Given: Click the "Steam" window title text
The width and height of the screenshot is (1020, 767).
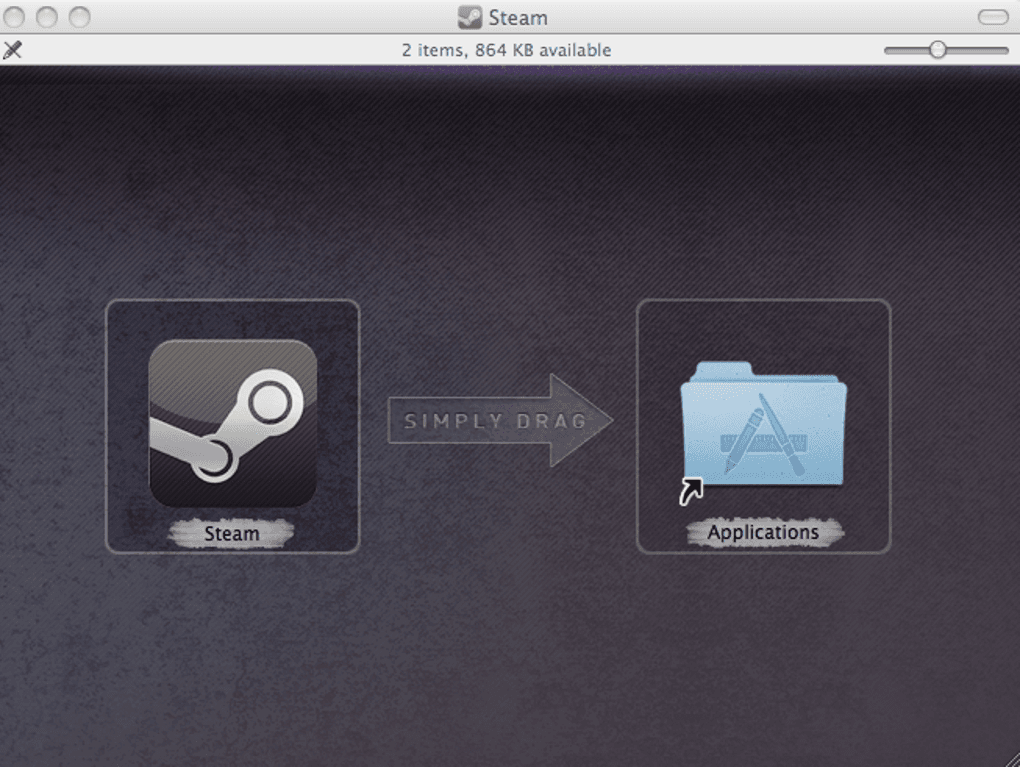Looking at the screenshot, I should click(x=518, y=18).
